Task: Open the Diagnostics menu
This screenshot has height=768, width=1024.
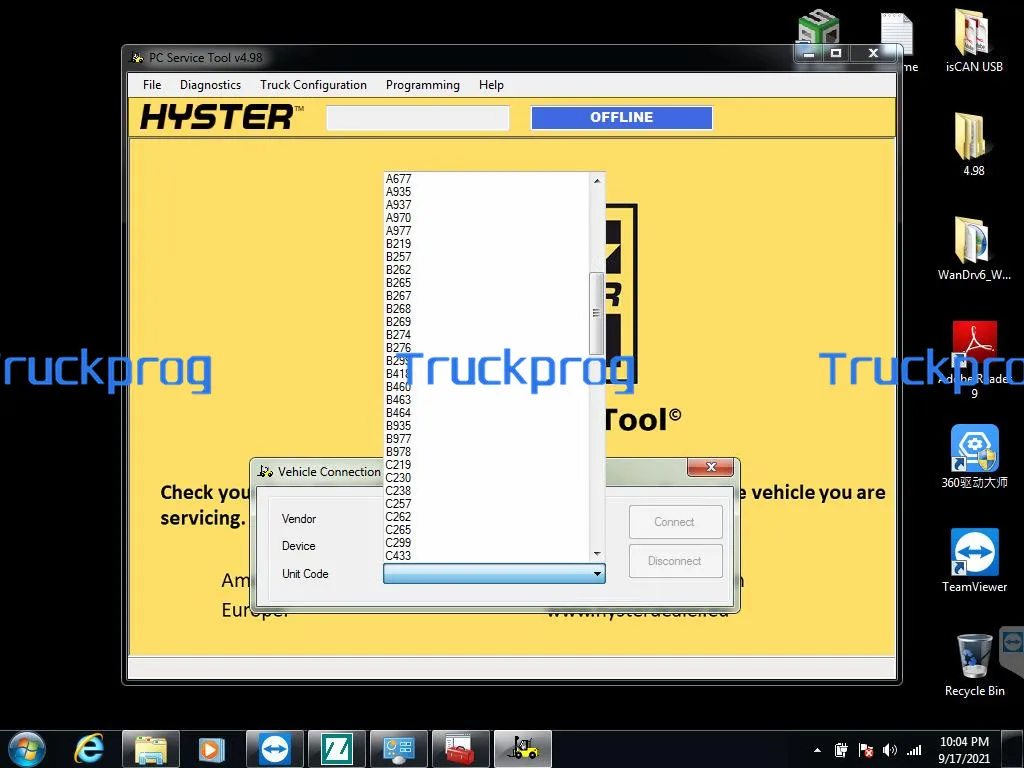Action: [x=210, y=85]
